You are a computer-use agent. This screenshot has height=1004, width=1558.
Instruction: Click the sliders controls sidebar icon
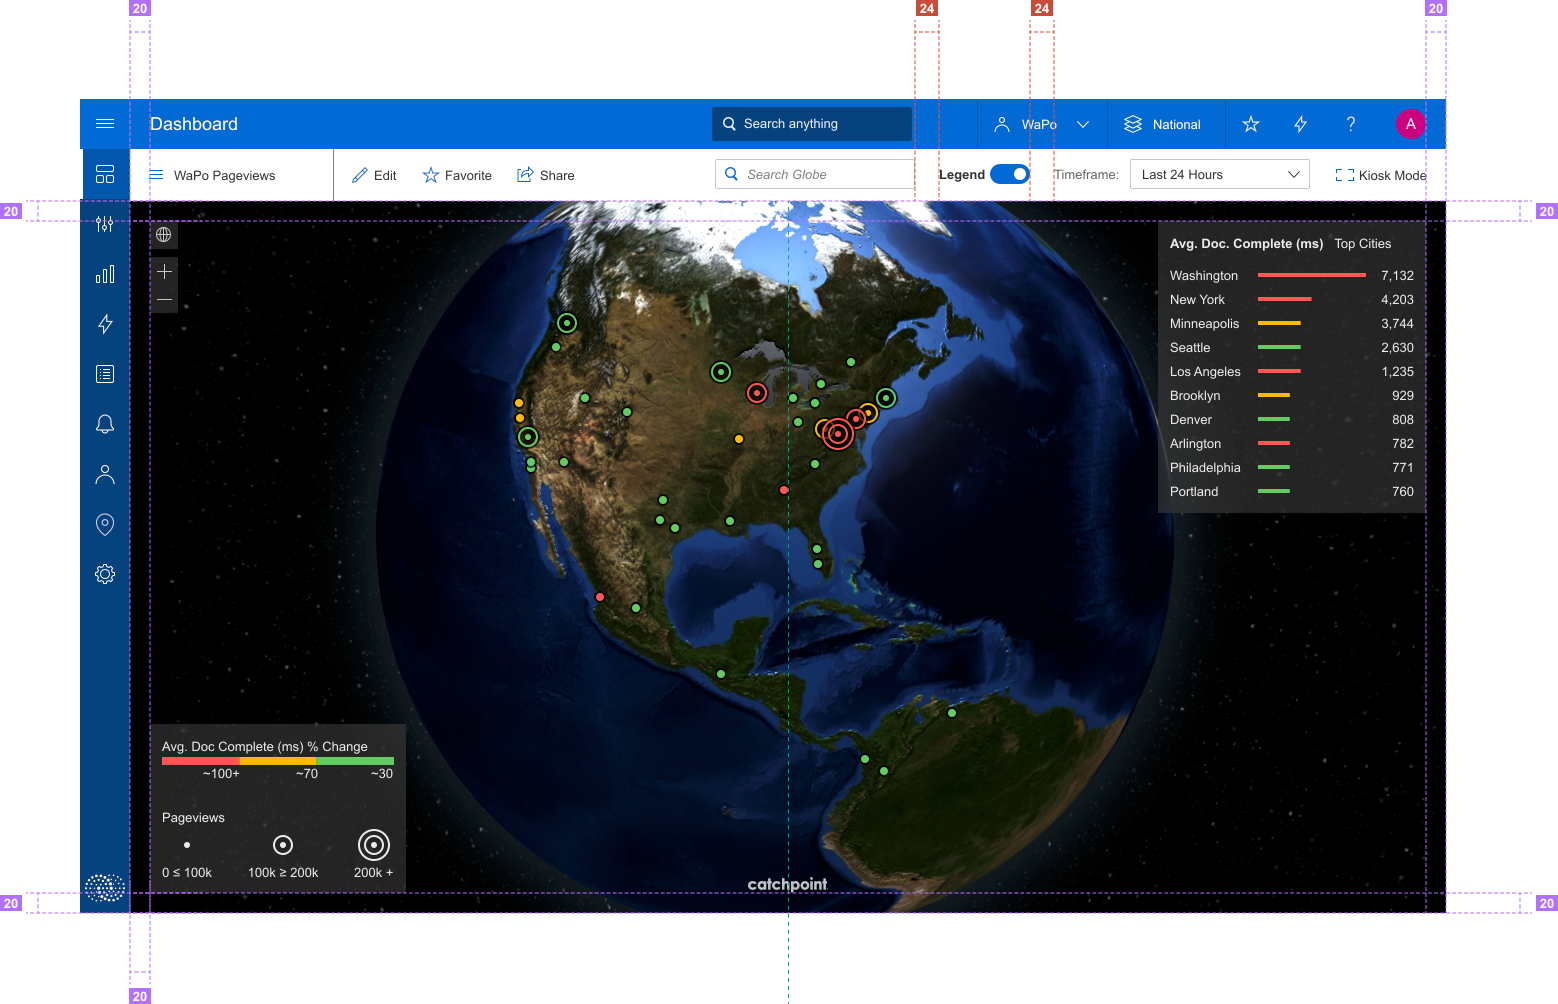(x=105, y=224)
